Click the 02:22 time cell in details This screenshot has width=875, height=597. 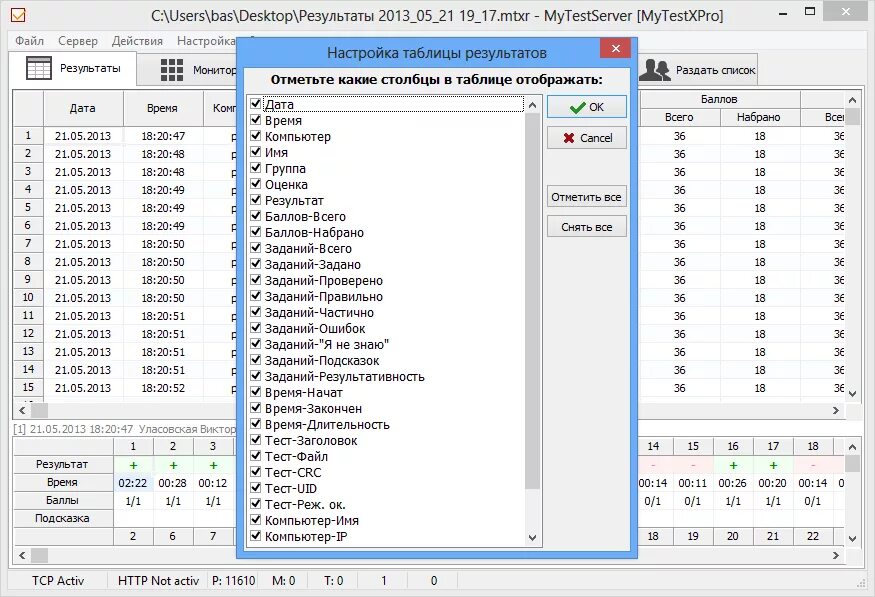coord(133,483)
